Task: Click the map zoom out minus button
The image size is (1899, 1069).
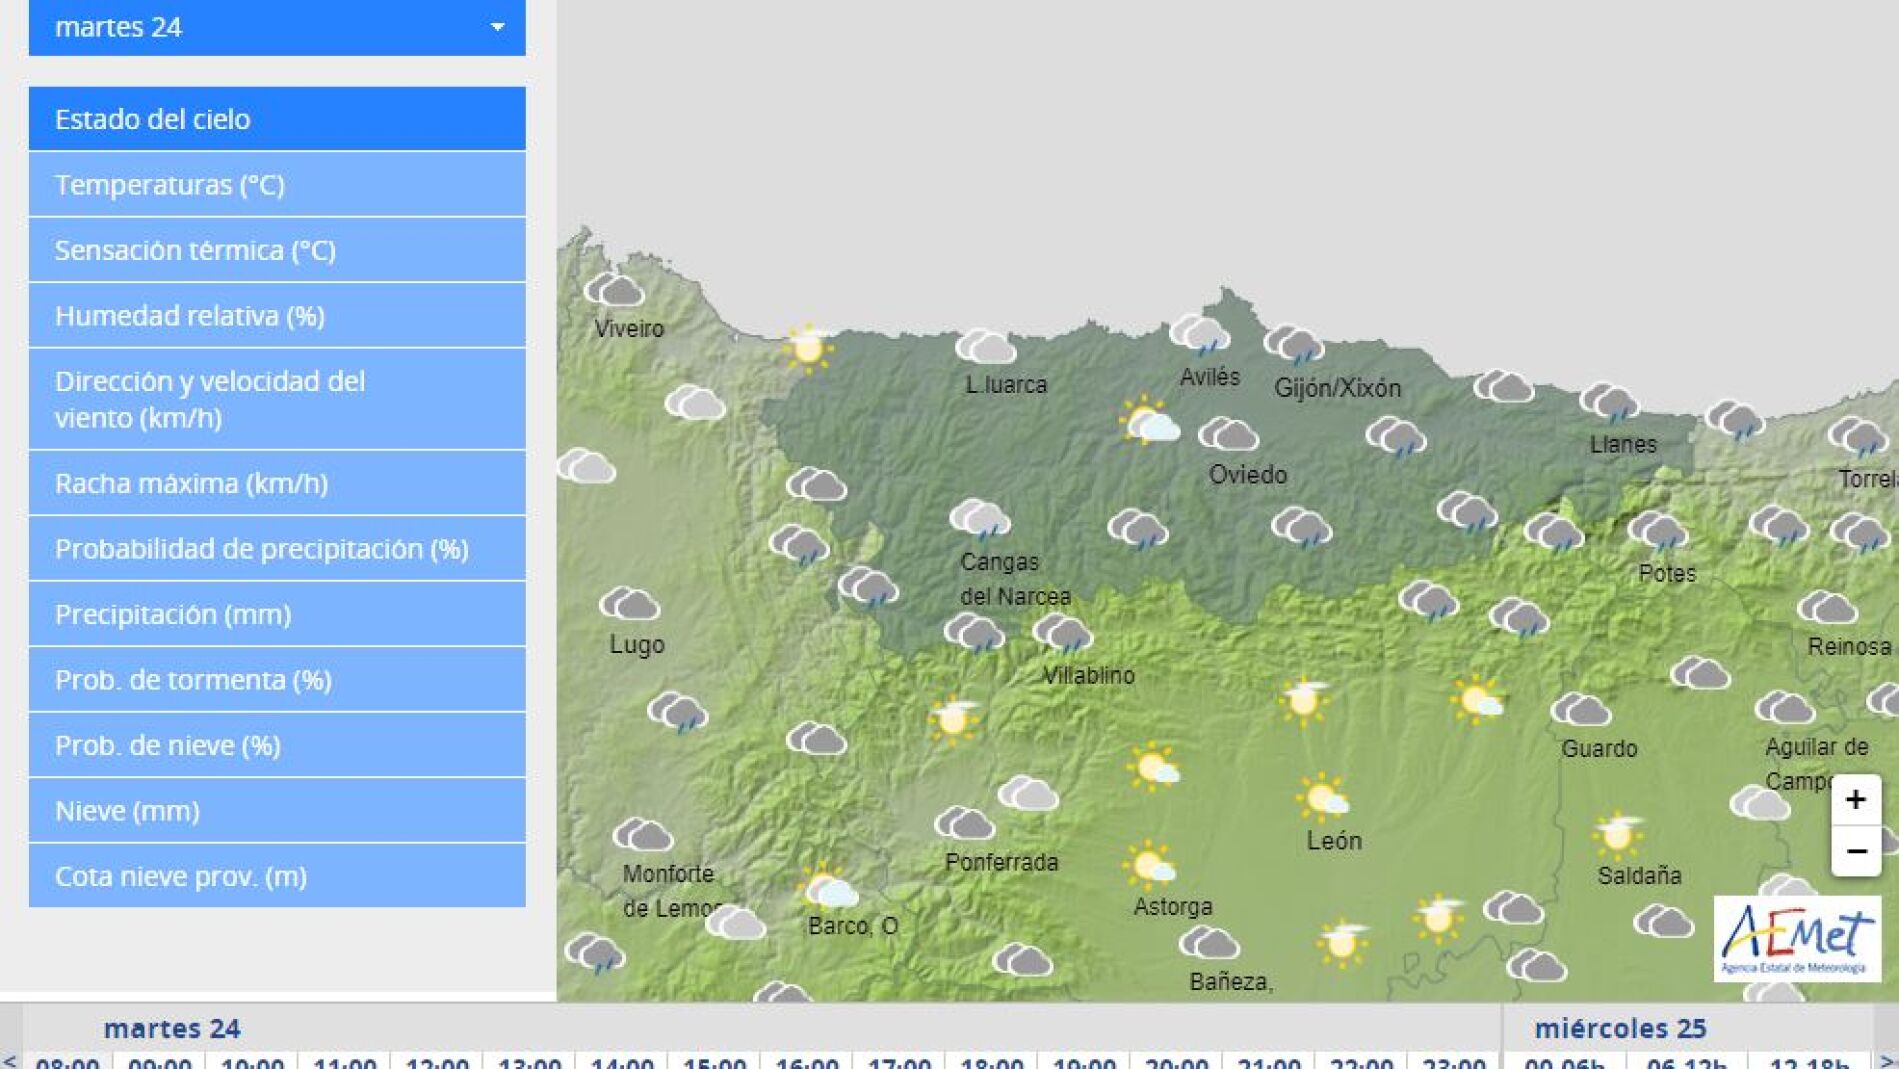Action: (1855, 851)
